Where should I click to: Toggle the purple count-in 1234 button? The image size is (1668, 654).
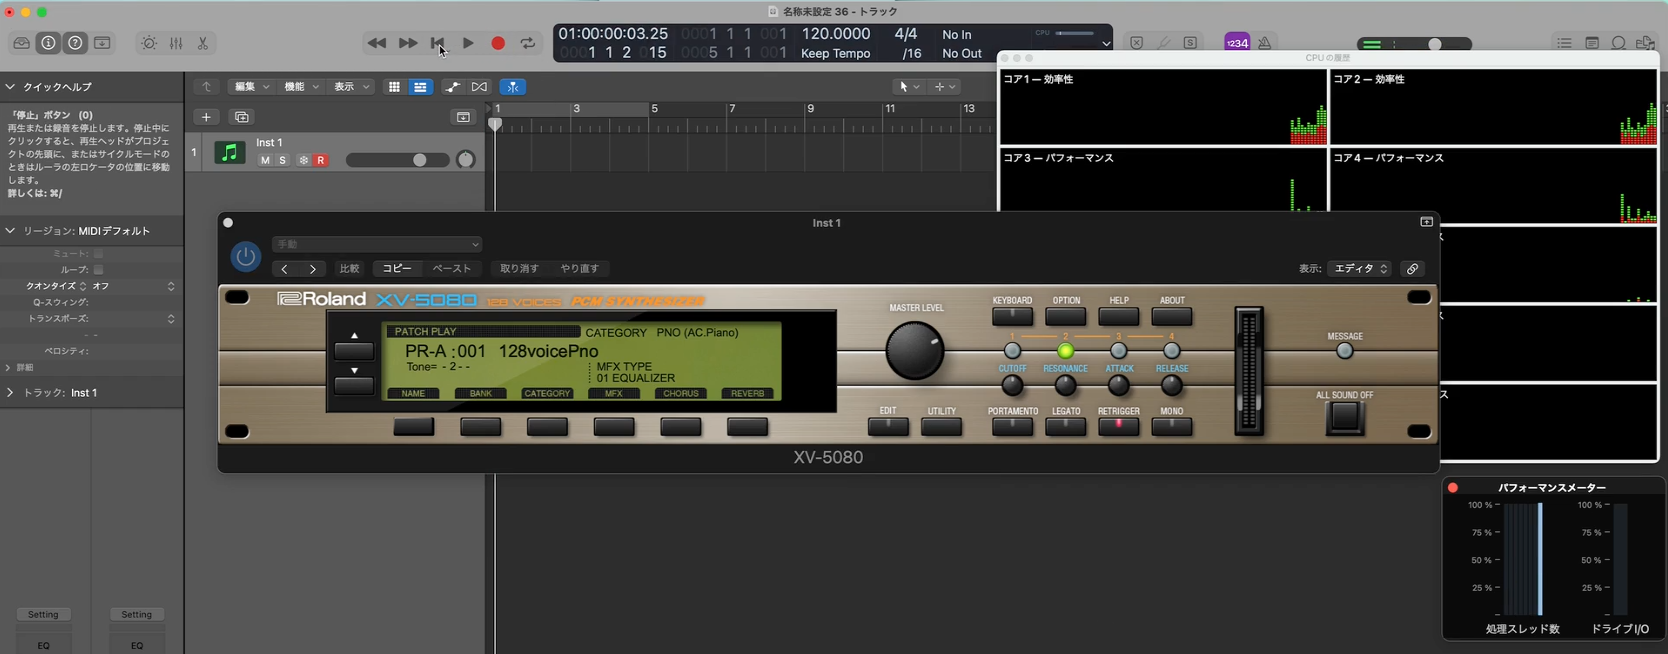(x=1237, y=43)
